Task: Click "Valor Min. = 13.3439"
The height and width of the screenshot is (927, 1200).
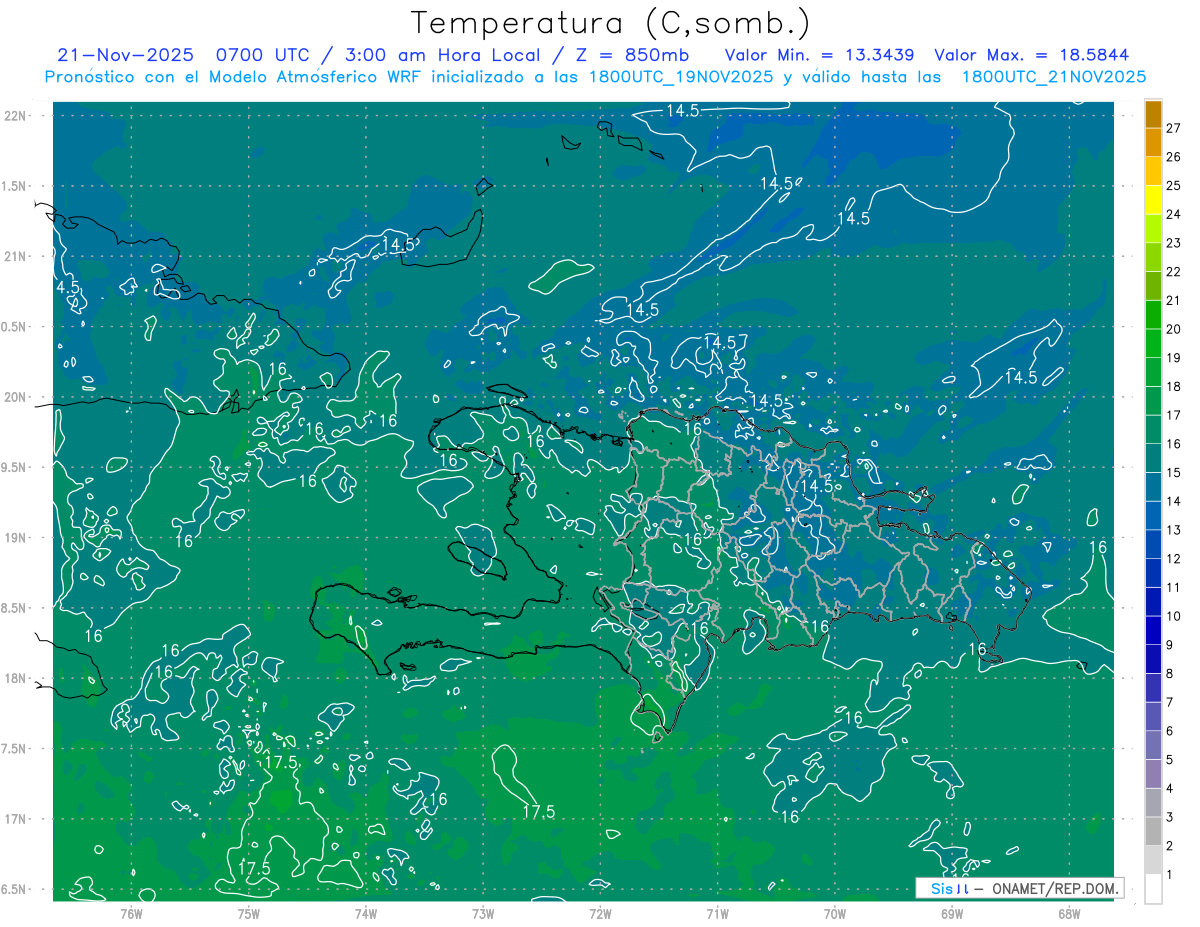Action: (821, 55)
